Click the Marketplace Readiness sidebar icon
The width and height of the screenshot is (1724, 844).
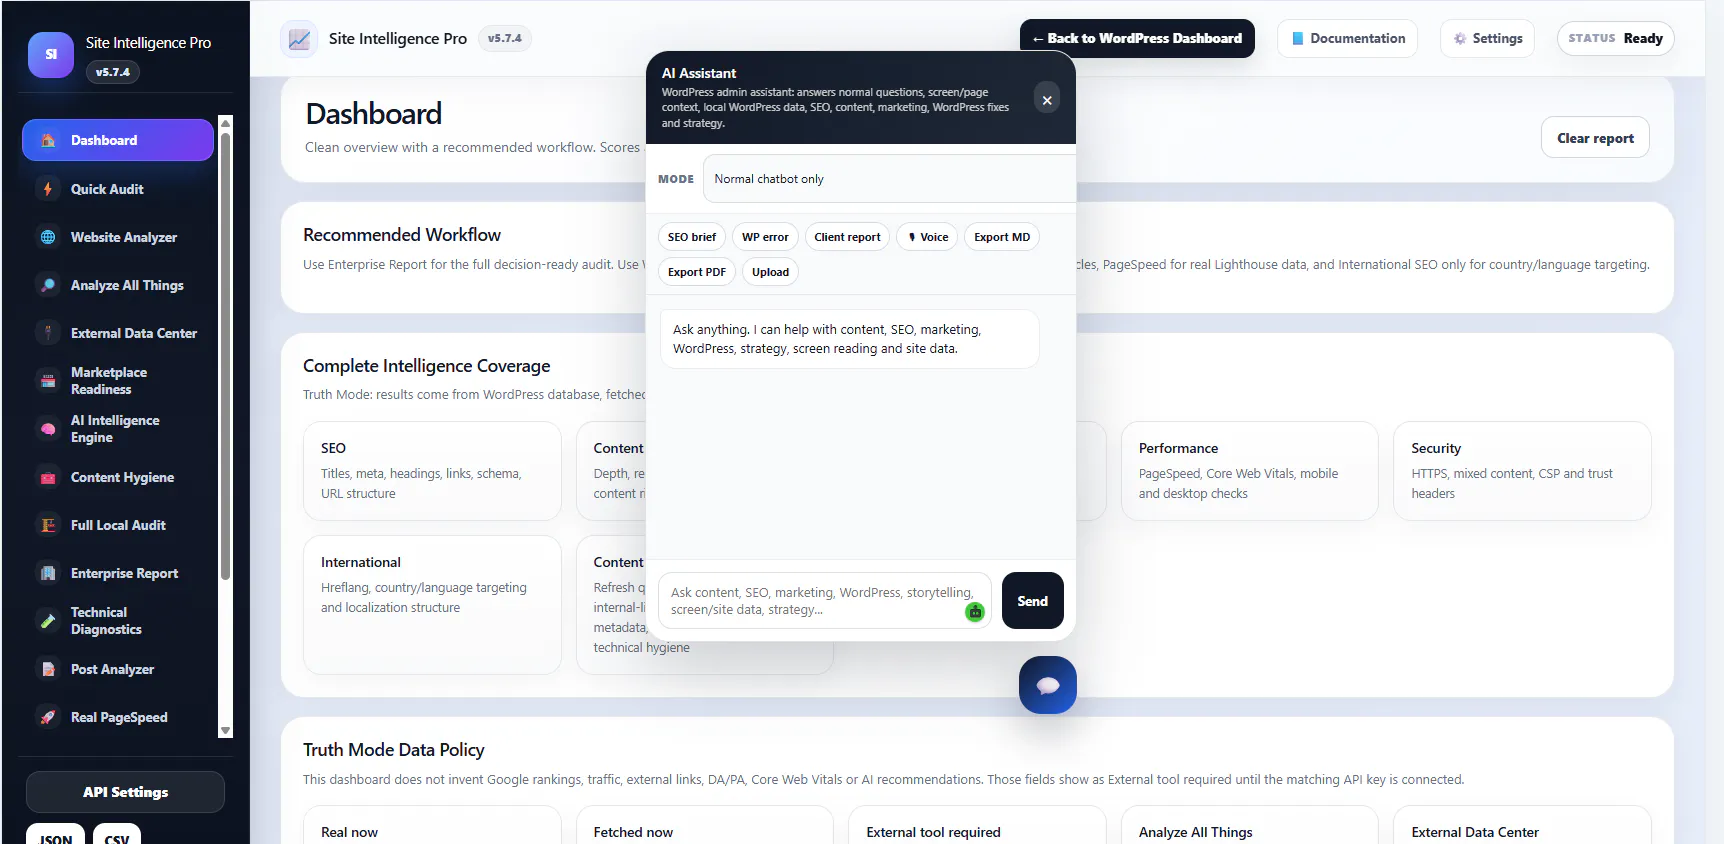48,381
